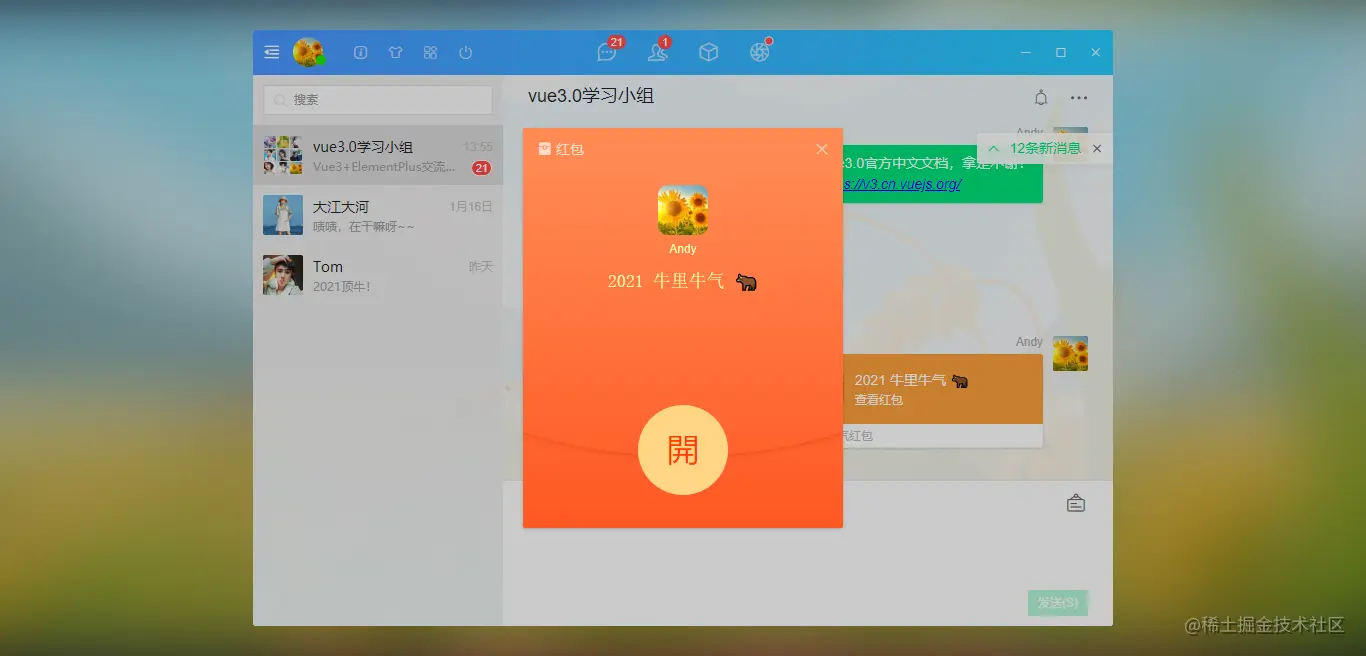Click the power logout icon
The height and width of the screenshot is (656, 1366).
[x=465, y=52]
